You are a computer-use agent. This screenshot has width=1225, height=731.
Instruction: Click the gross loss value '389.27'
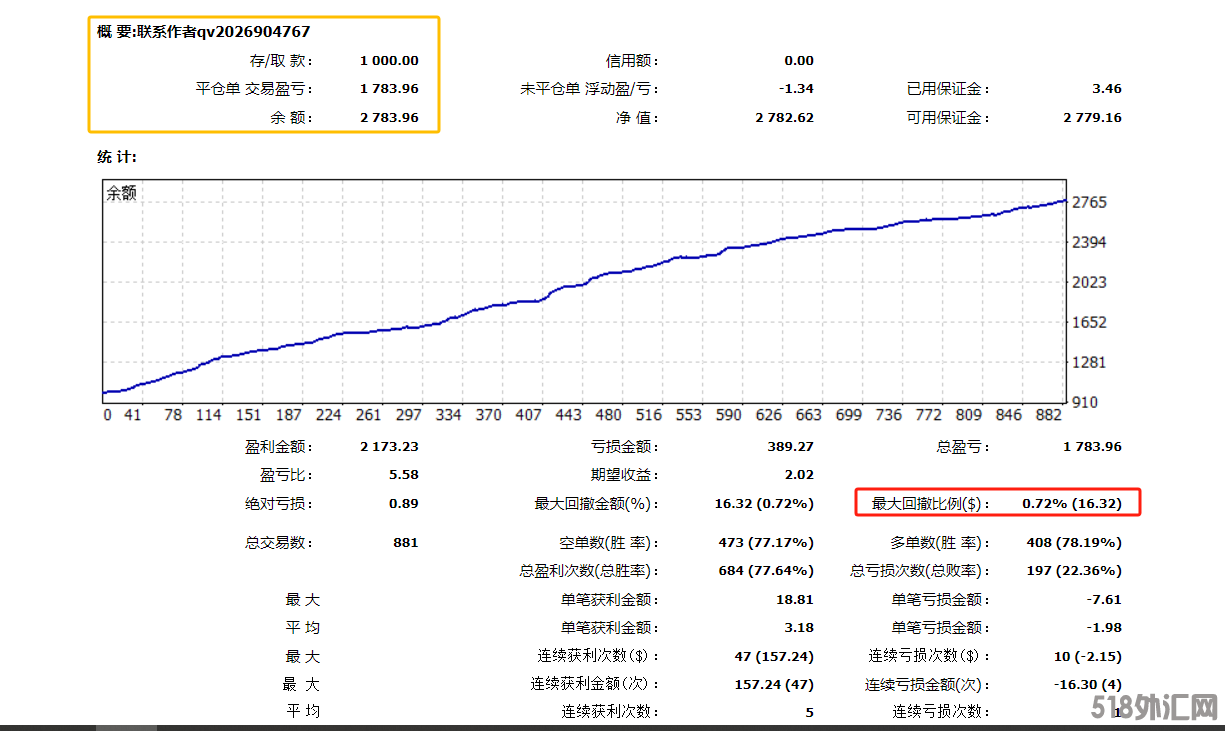(x=791, y=447)
